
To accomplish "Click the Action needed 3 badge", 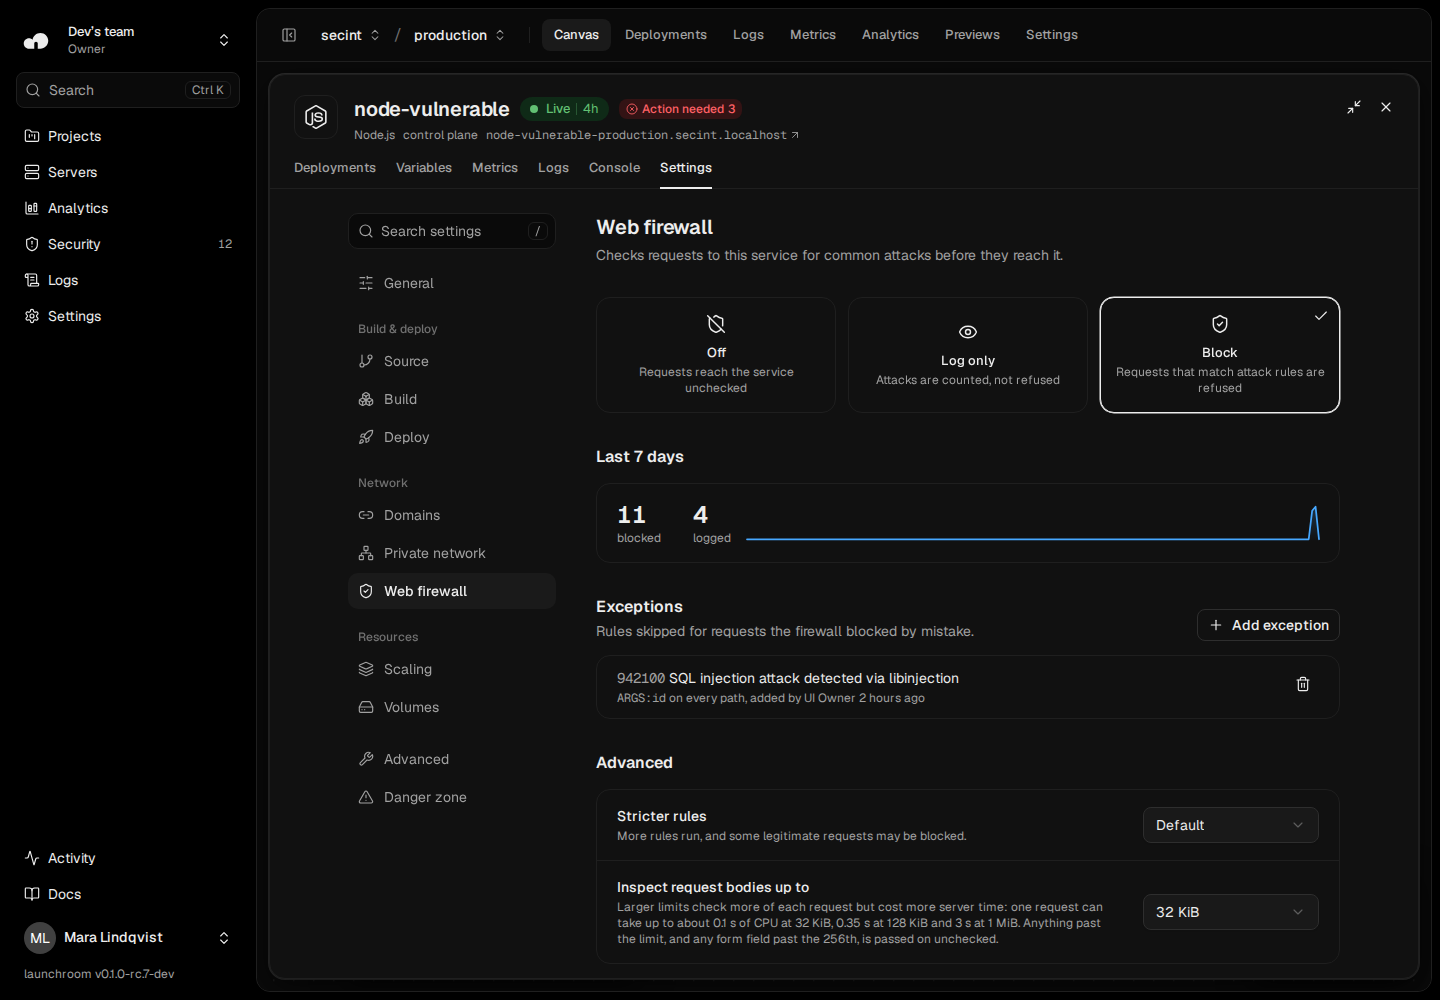I will pyautogui.click(x=681, y=109).
